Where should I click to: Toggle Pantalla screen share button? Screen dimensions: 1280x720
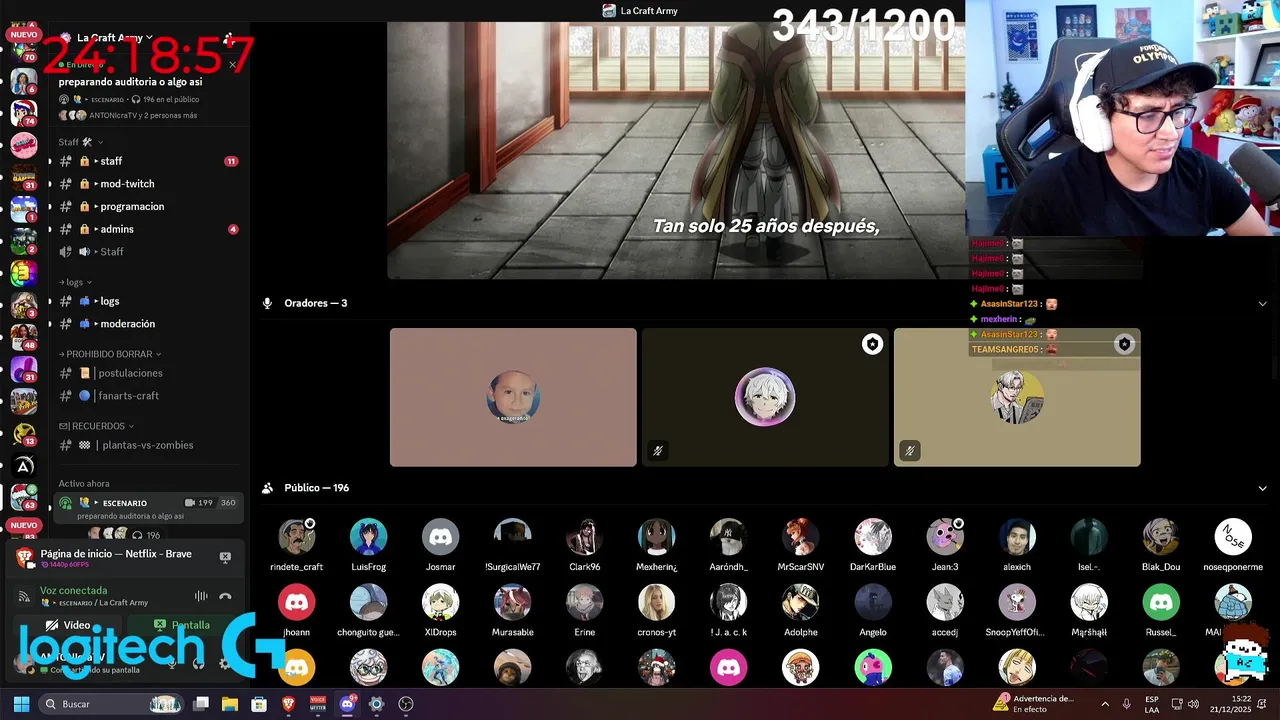pyautogui.click(x=182, y=625)
